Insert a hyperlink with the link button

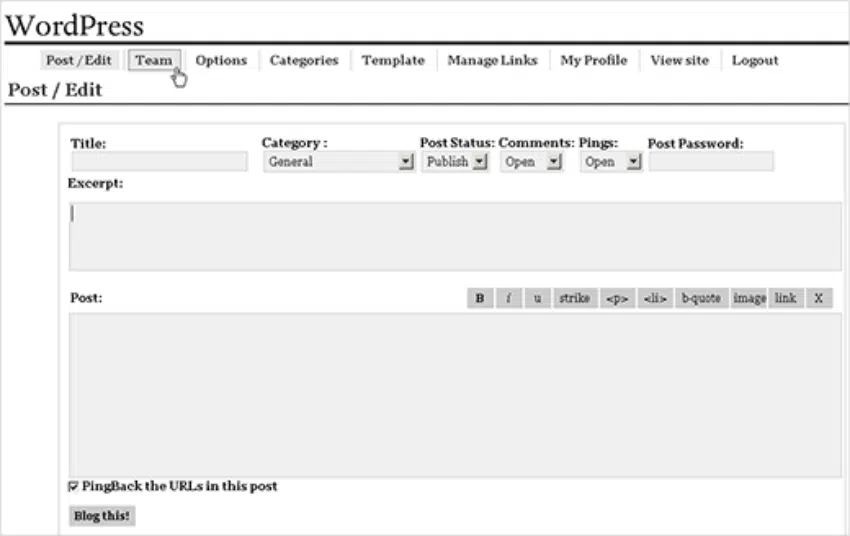click(x=786, y=298)
